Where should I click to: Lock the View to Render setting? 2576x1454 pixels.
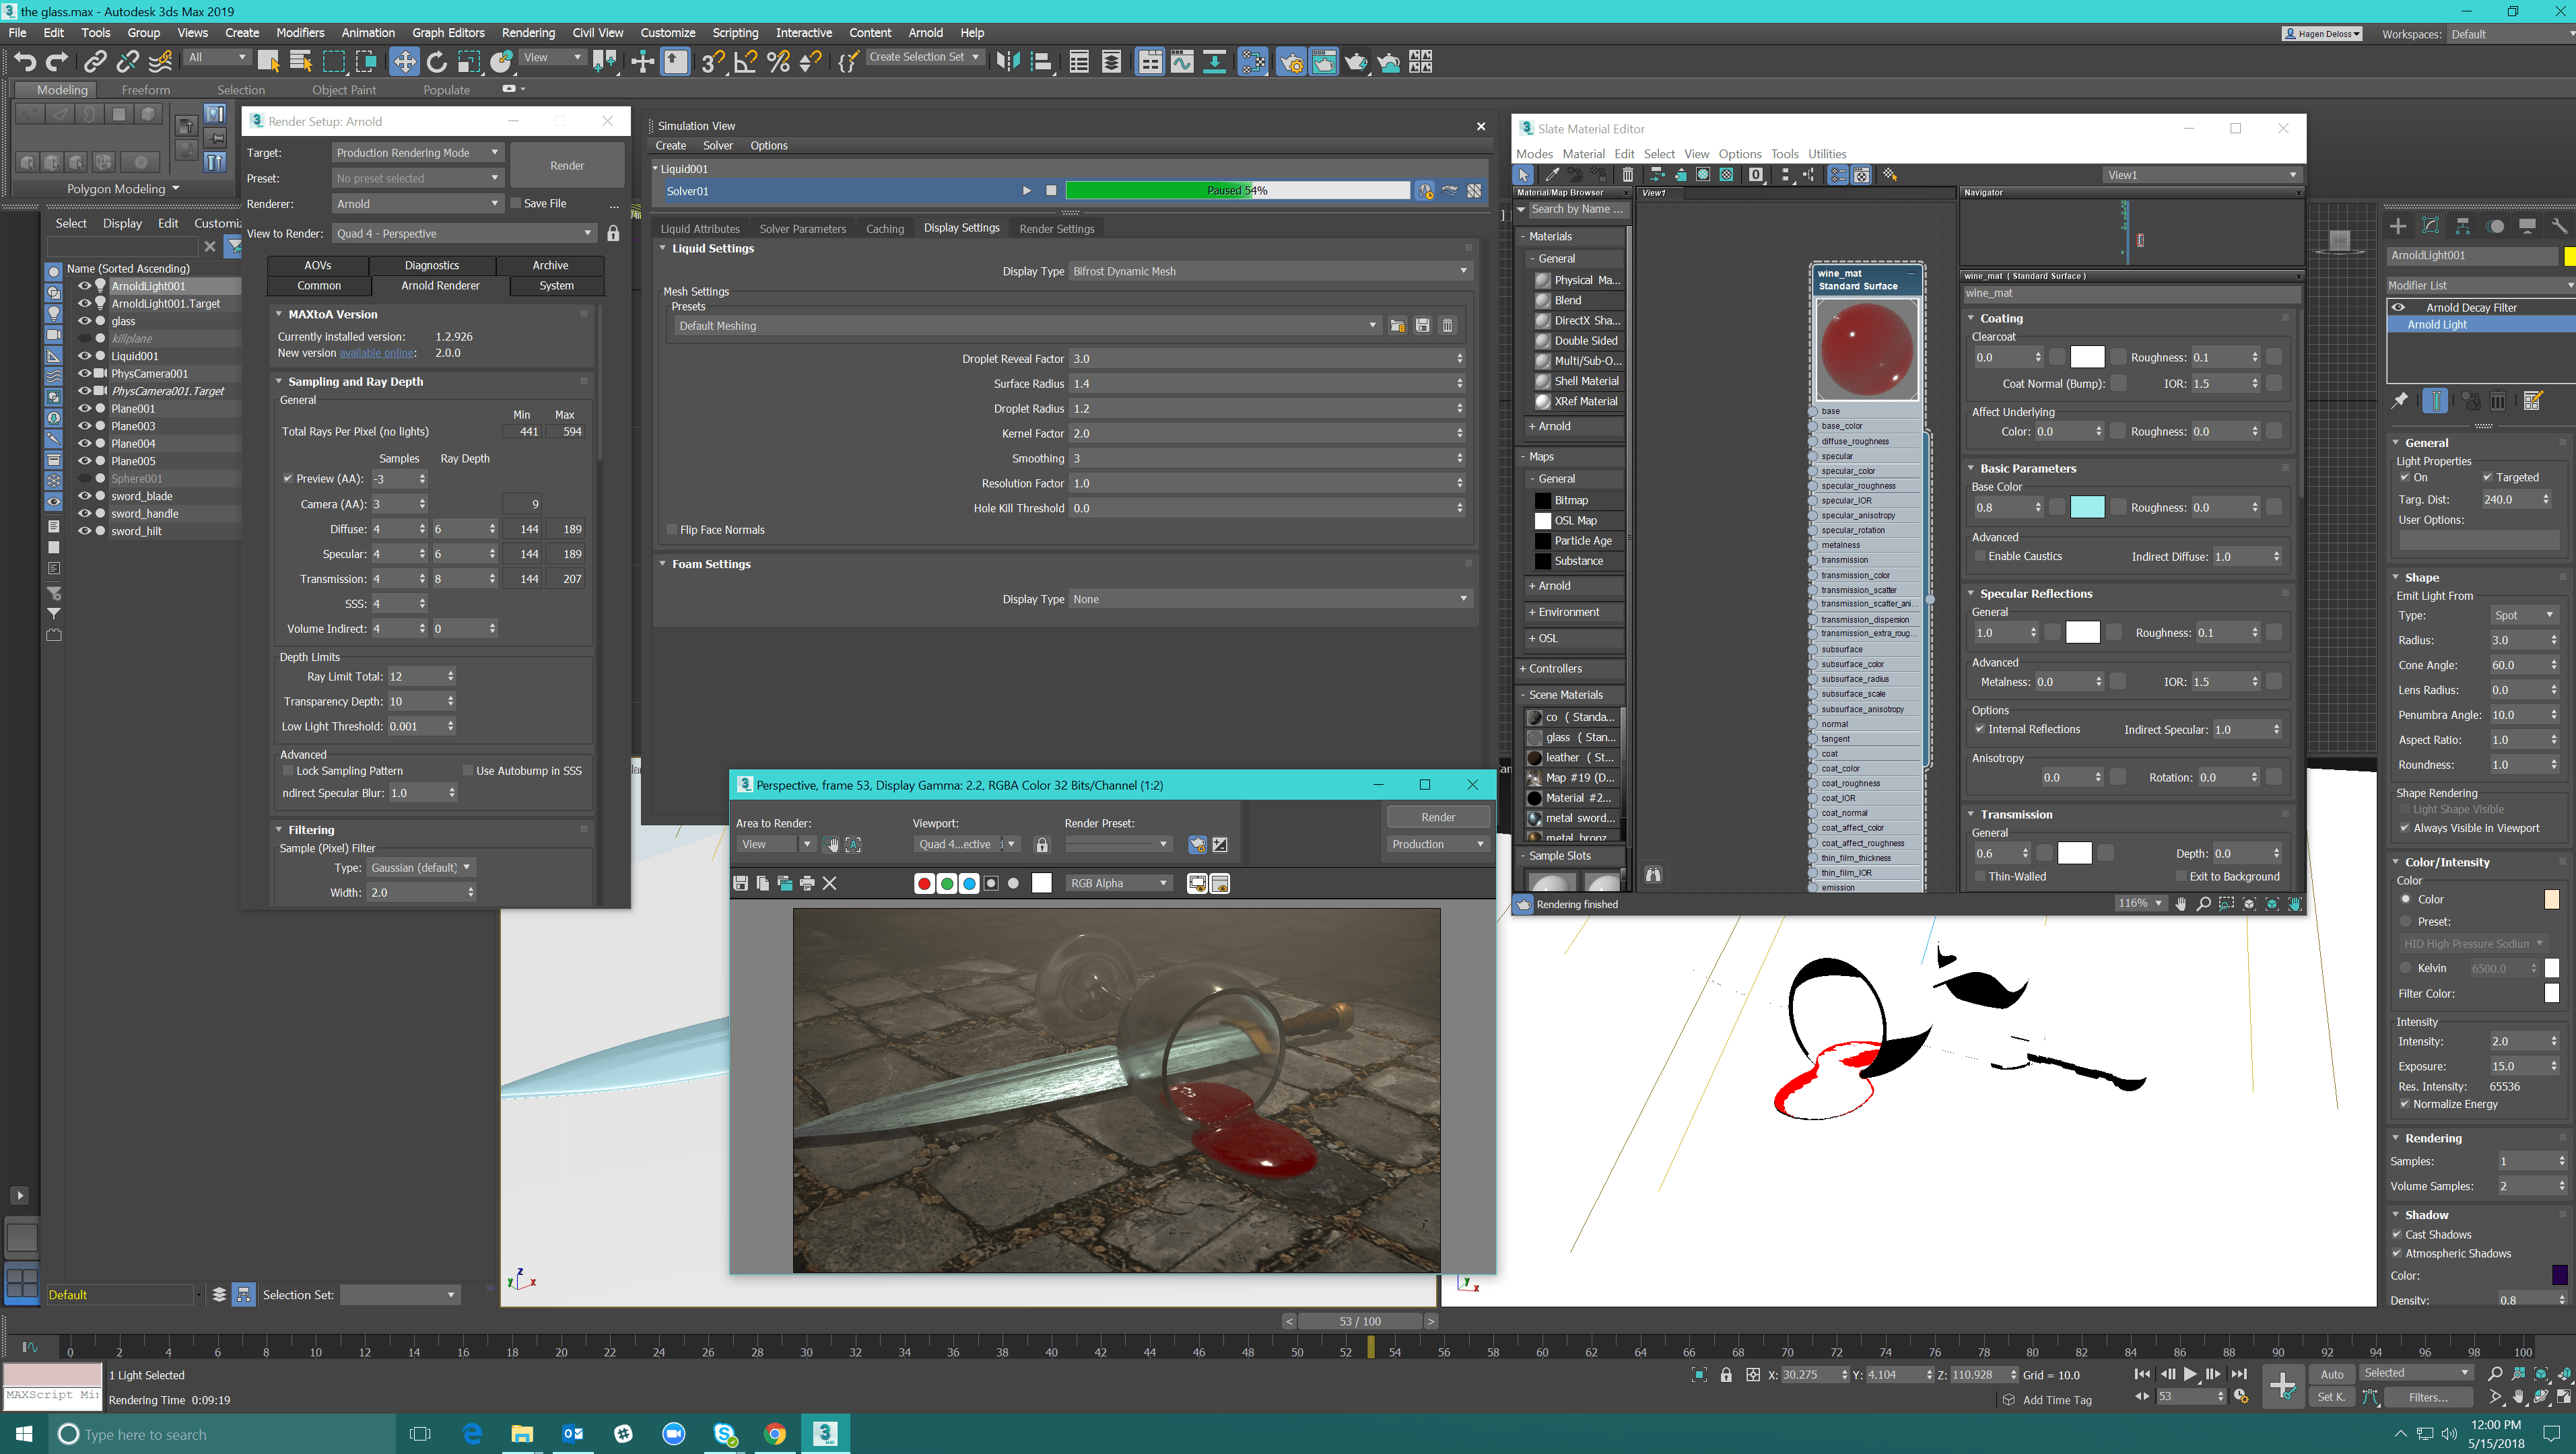(613, 233)
